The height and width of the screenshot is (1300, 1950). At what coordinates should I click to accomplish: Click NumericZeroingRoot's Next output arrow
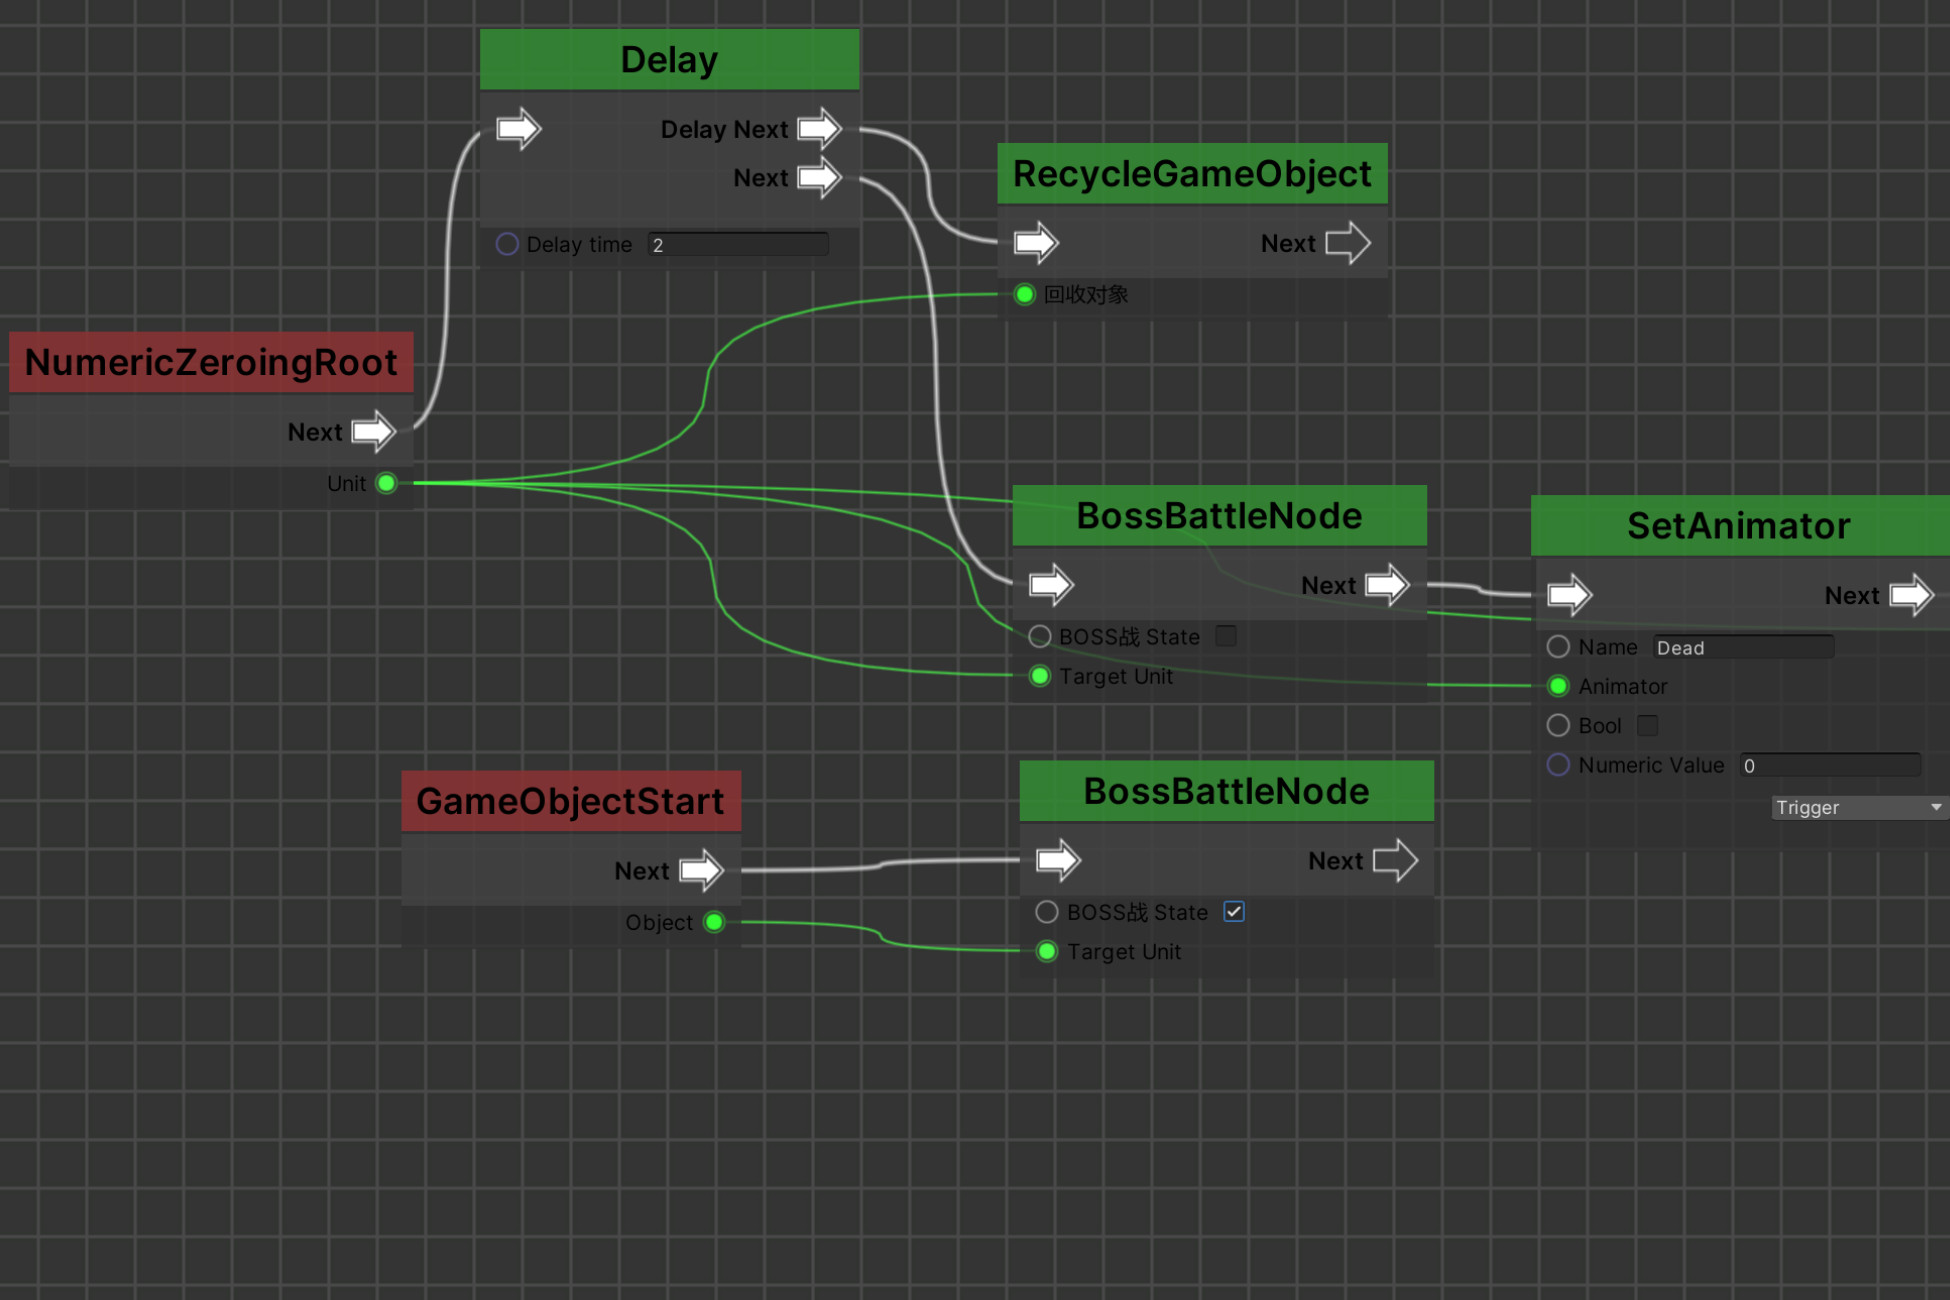[374, 432]
